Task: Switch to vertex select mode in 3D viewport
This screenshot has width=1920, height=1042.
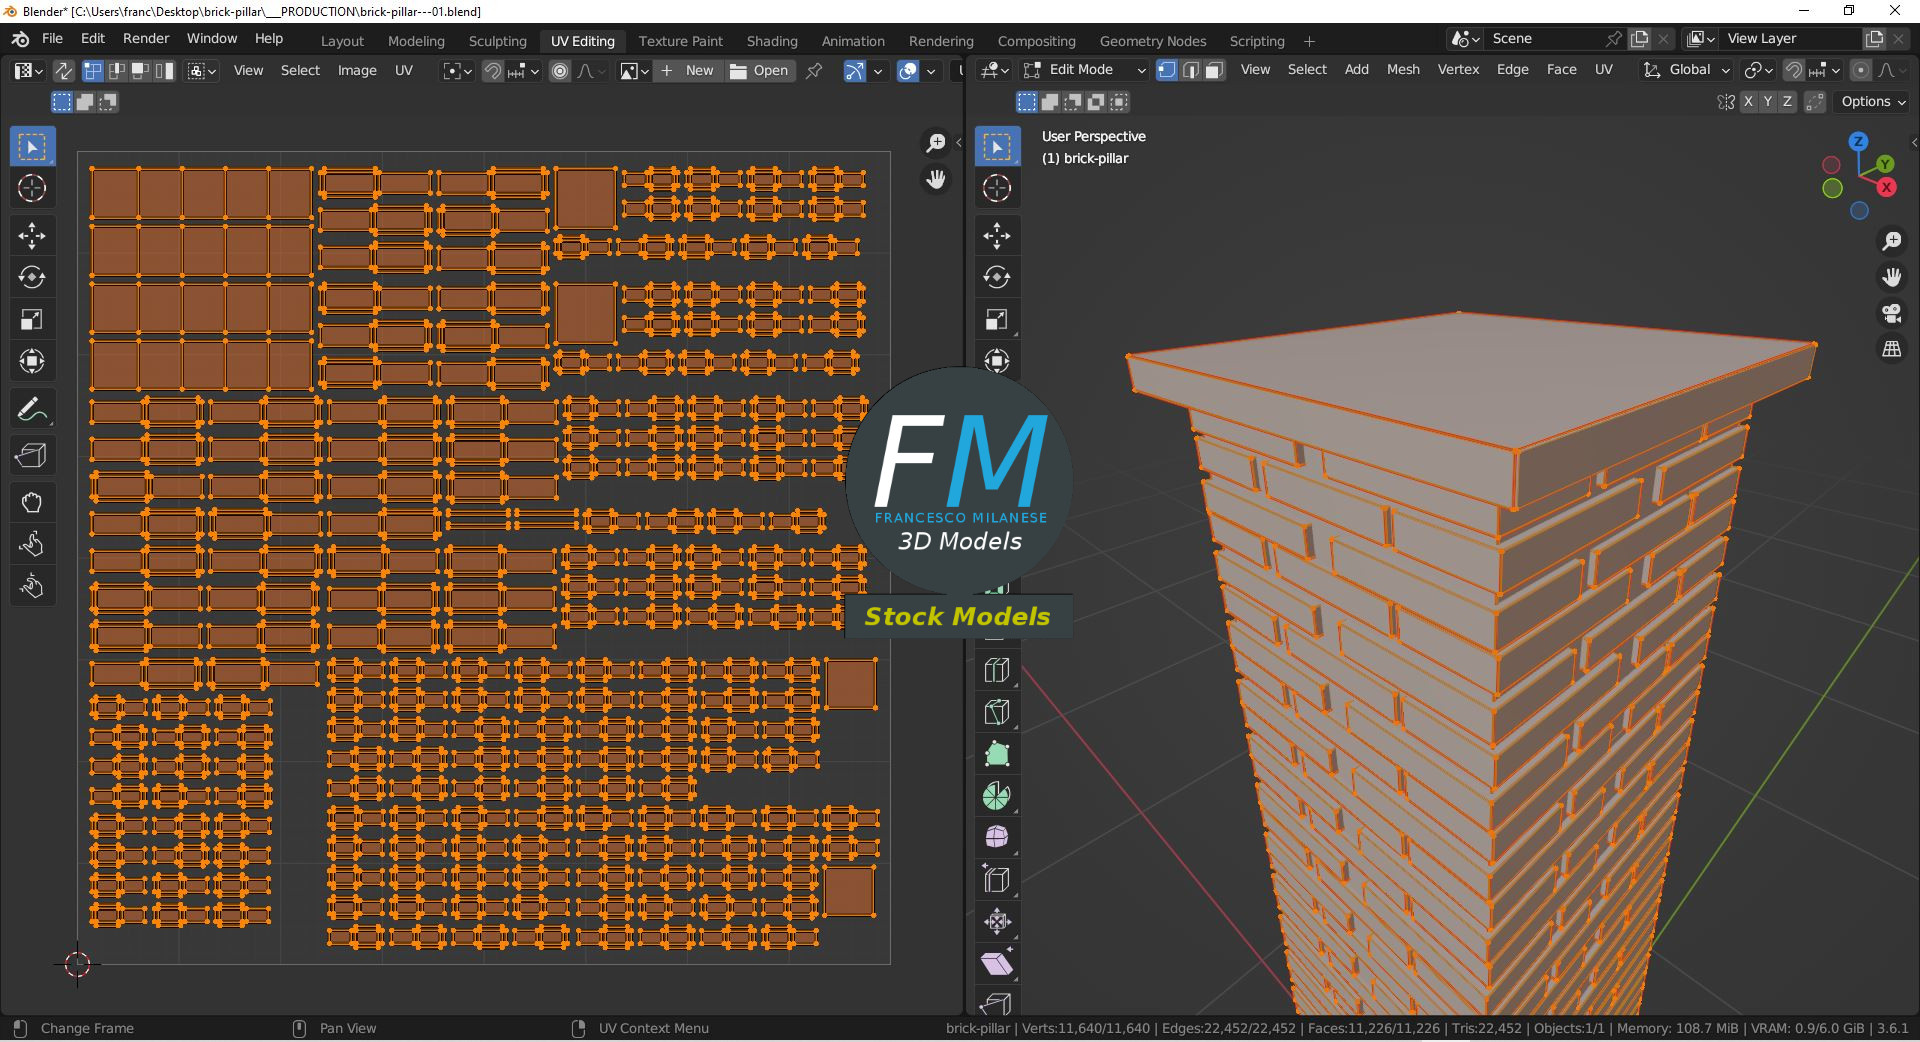Action: click(1167, 70)
